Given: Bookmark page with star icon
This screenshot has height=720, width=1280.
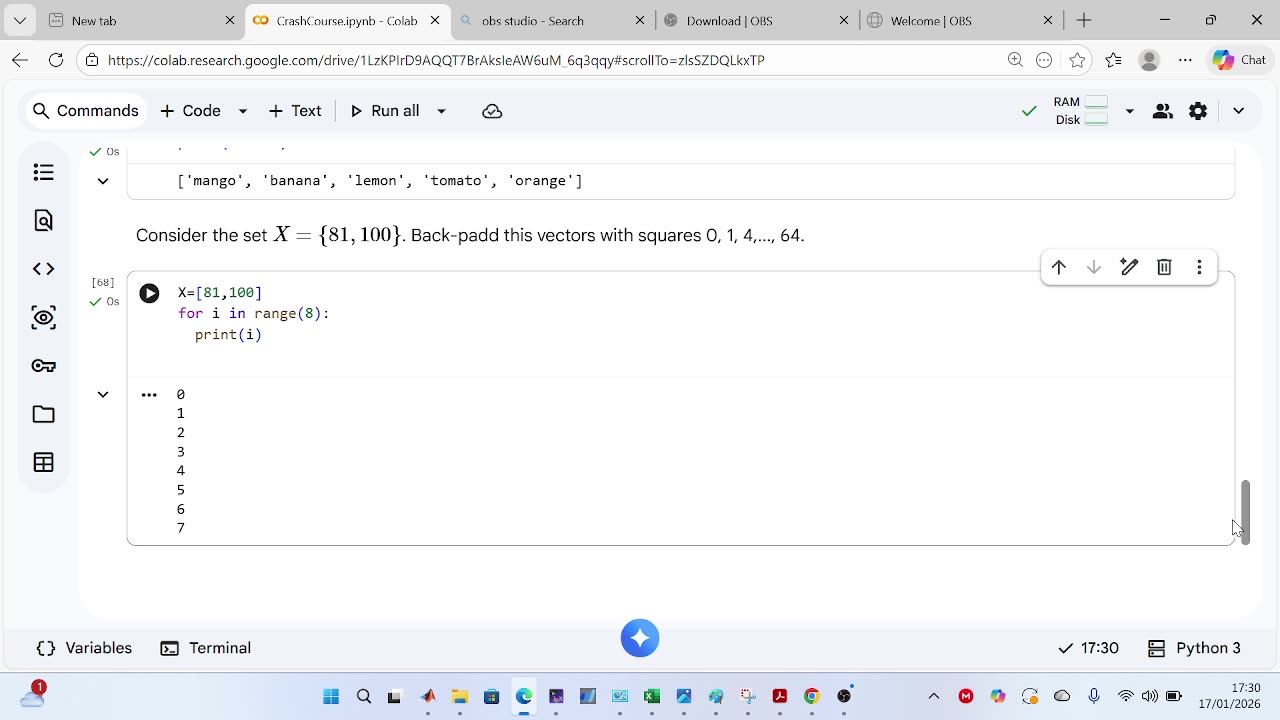Looking at the screenshot, I should coord(1077,60).
